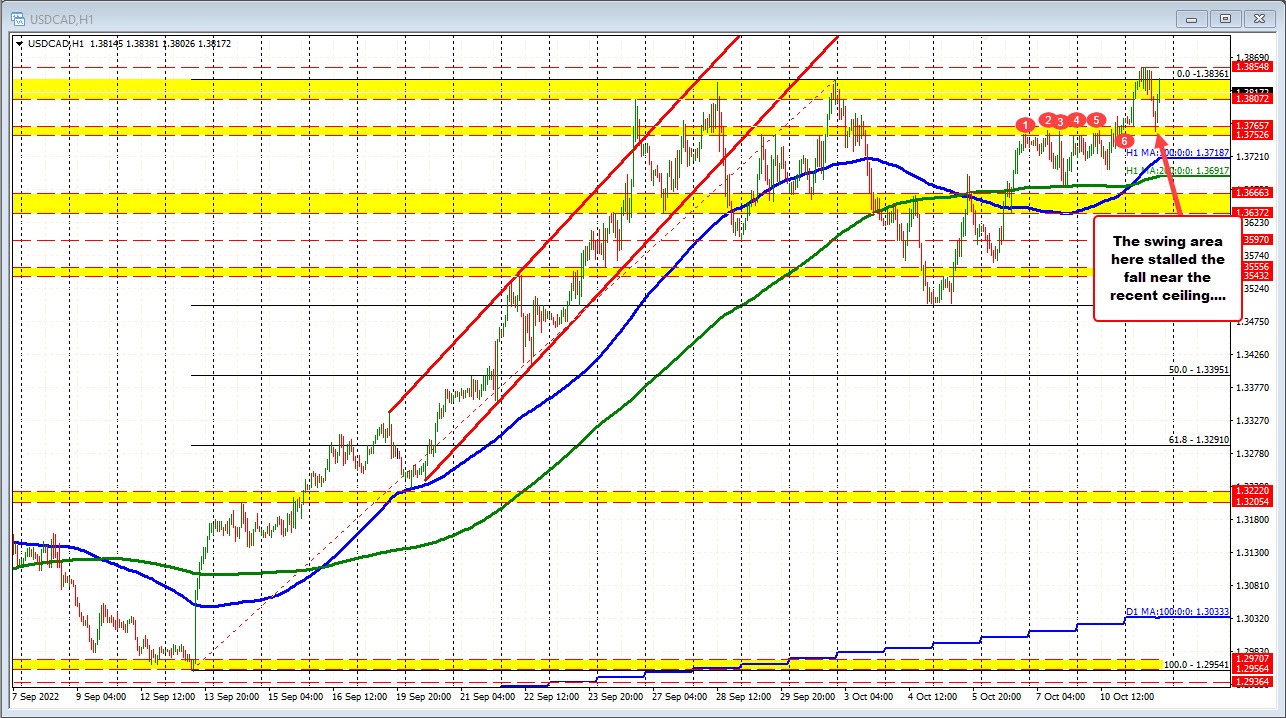Click numbered marker 4 near the swing highs

[x=1077, y=119]
